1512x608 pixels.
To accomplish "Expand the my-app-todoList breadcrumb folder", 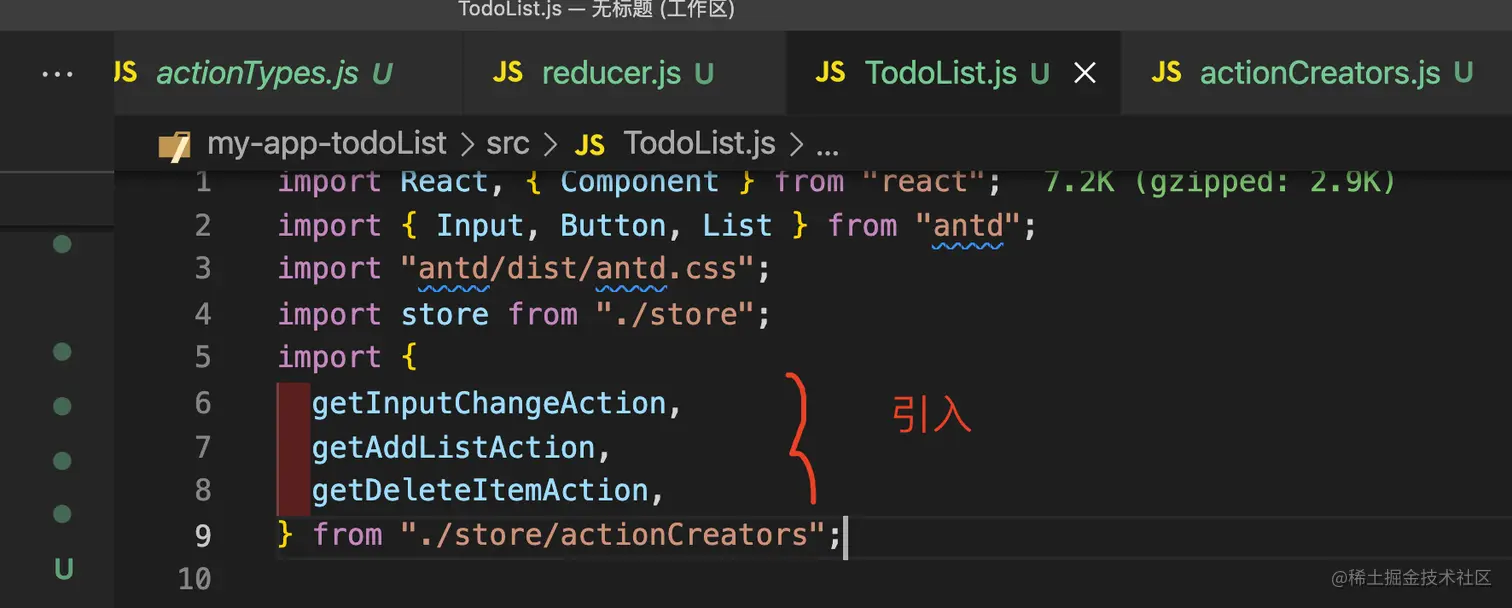I will pyautogui.click(x=326, y=144).
